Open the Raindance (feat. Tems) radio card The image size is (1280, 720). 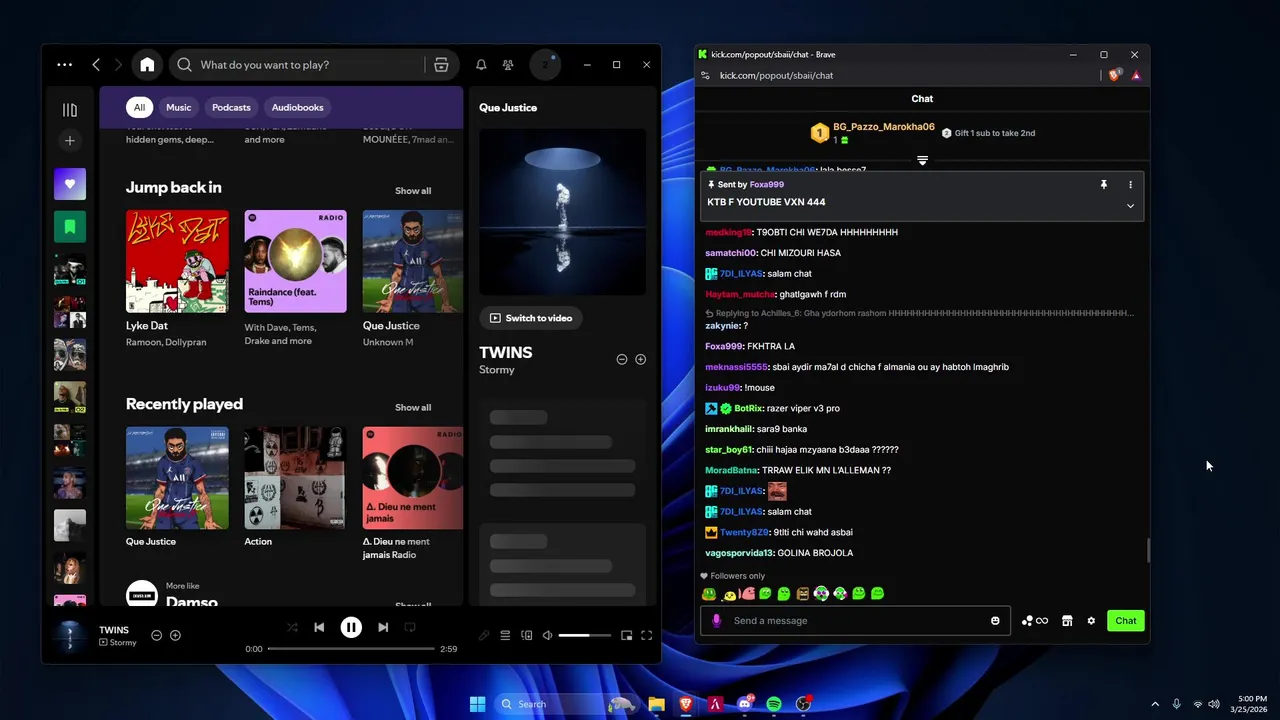[295, 261]
